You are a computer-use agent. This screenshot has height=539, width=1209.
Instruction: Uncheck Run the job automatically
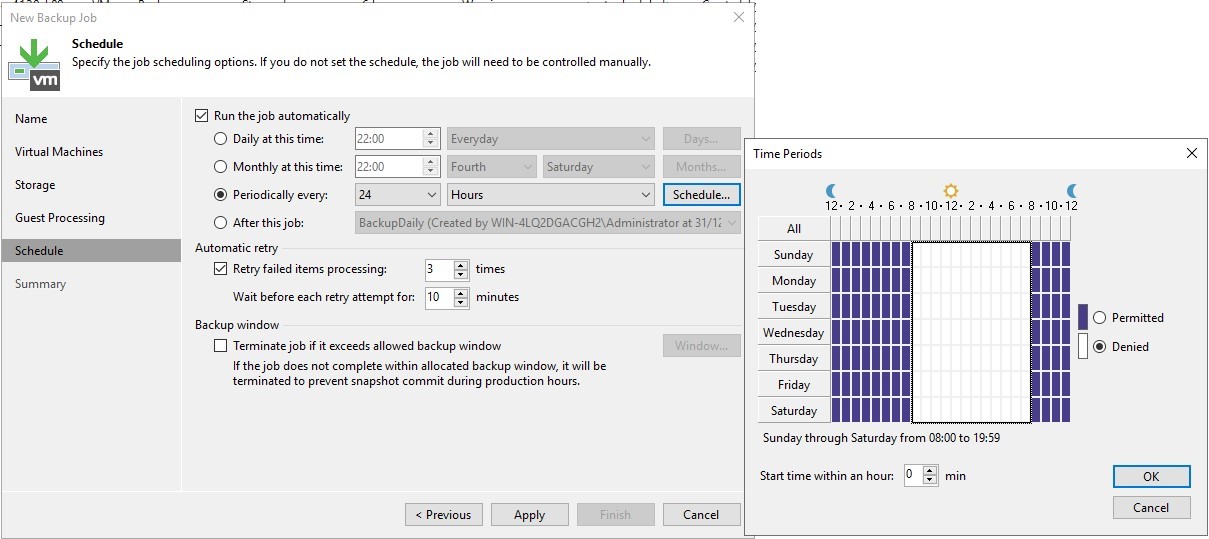coord(202,116)
